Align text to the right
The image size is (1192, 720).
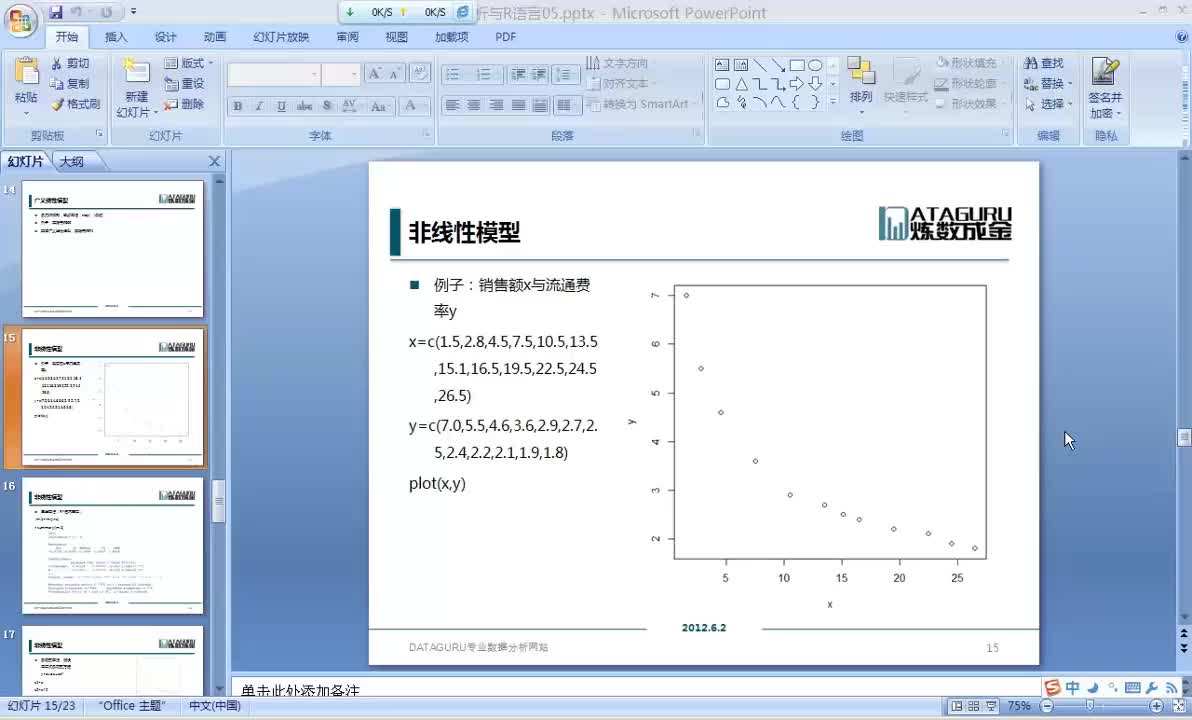pyautogui.click(x=496, y=106)
